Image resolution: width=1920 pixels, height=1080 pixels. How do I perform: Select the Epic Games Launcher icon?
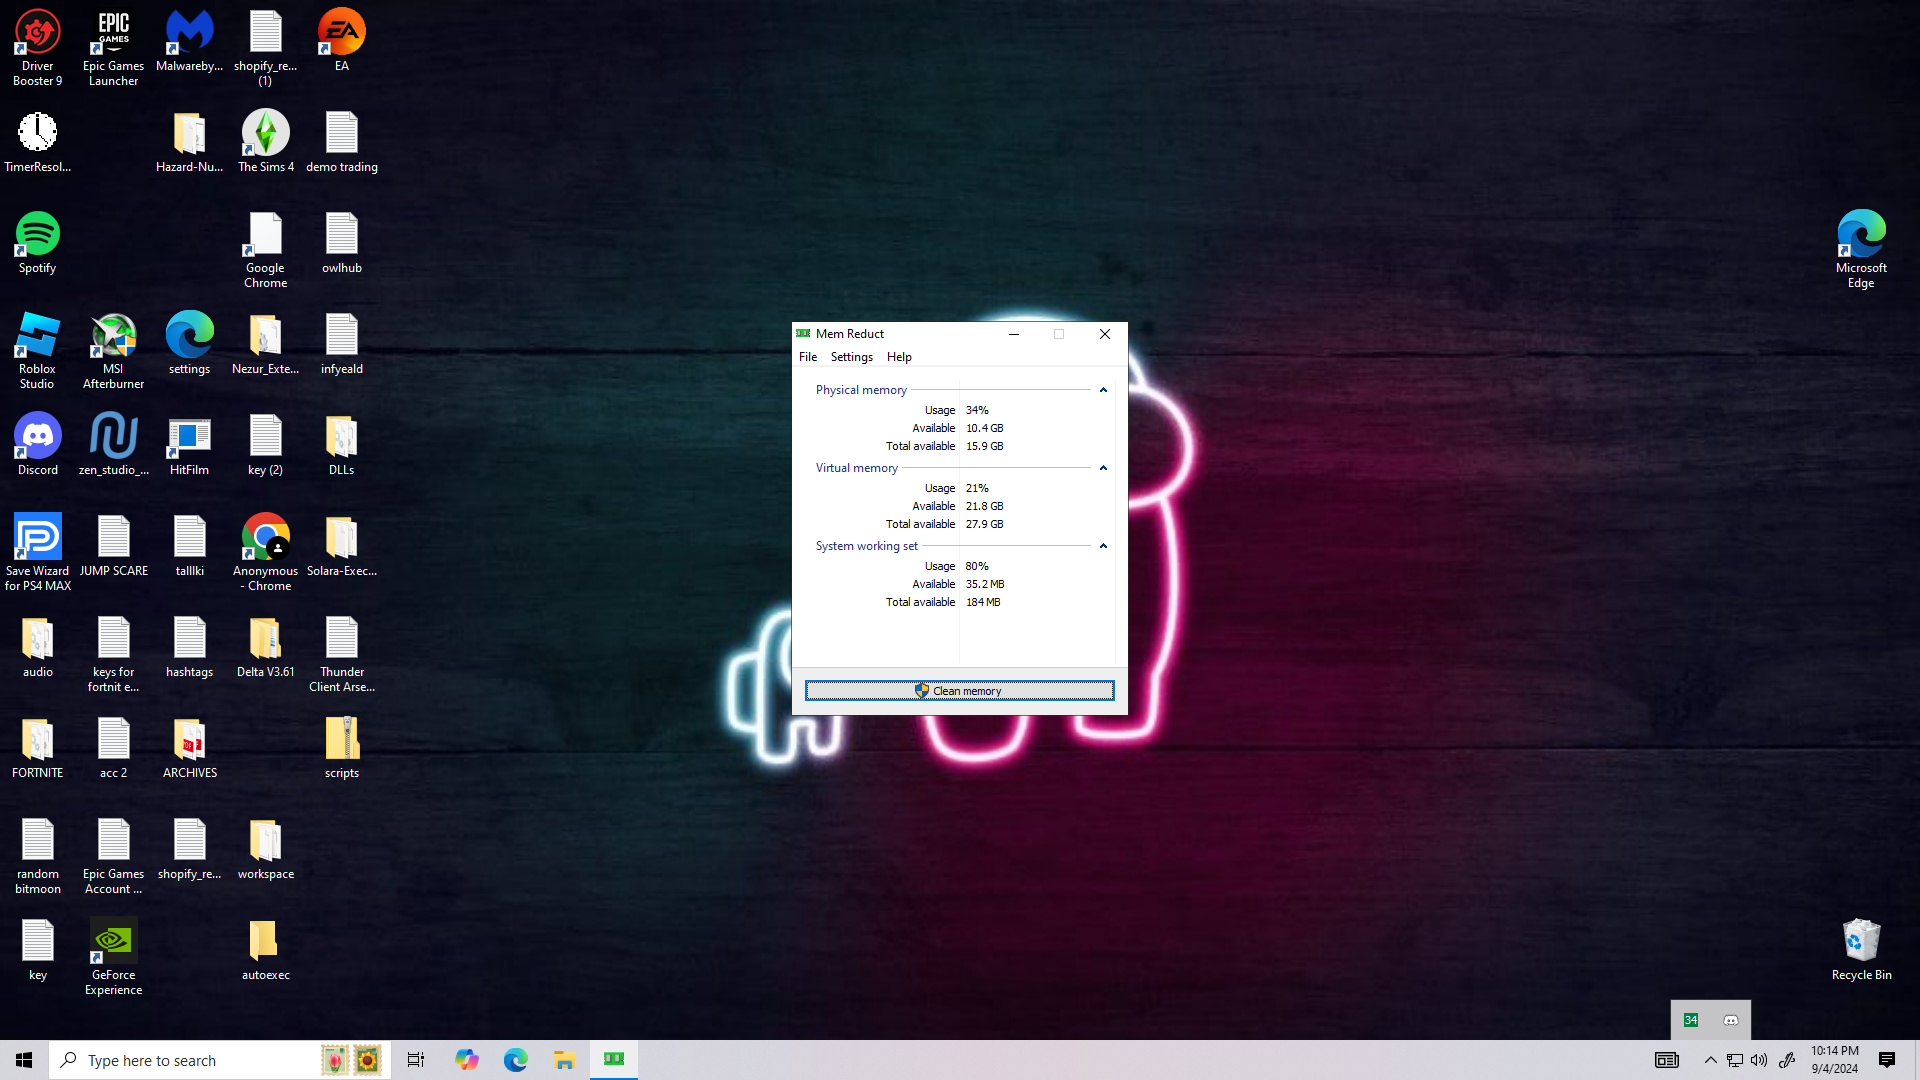[x=113, y=47]
